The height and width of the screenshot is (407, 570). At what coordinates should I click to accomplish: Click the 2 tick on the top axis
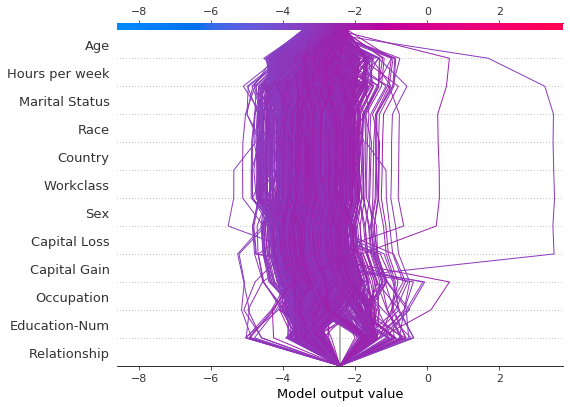point(500,11)
